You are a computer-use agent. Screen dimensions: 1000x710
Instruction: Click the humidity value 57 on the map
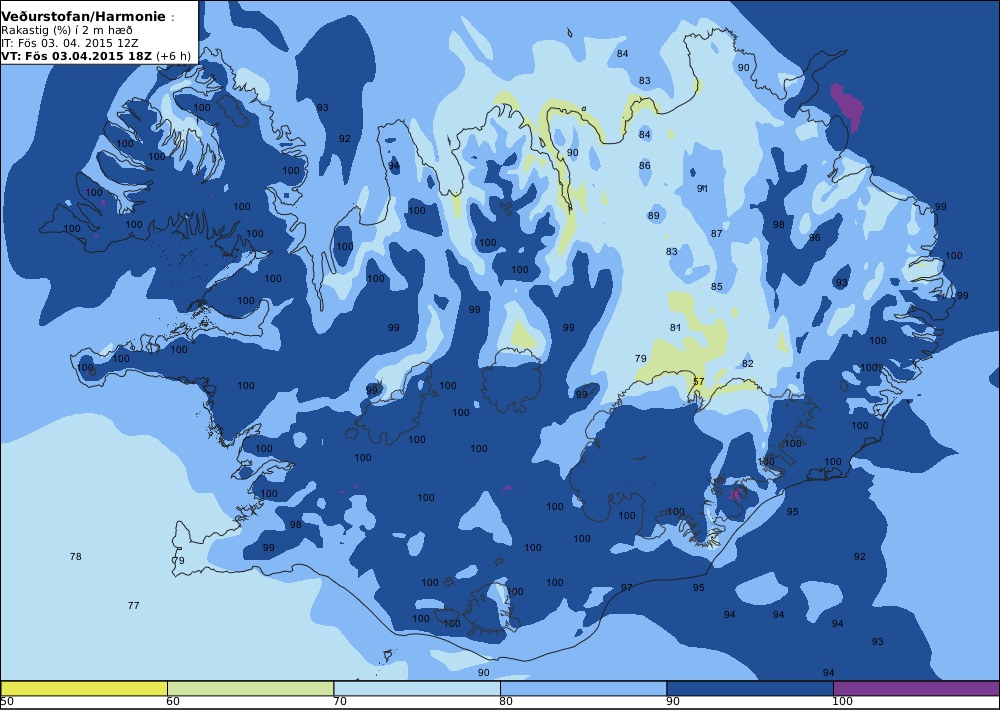pos(698,381)
